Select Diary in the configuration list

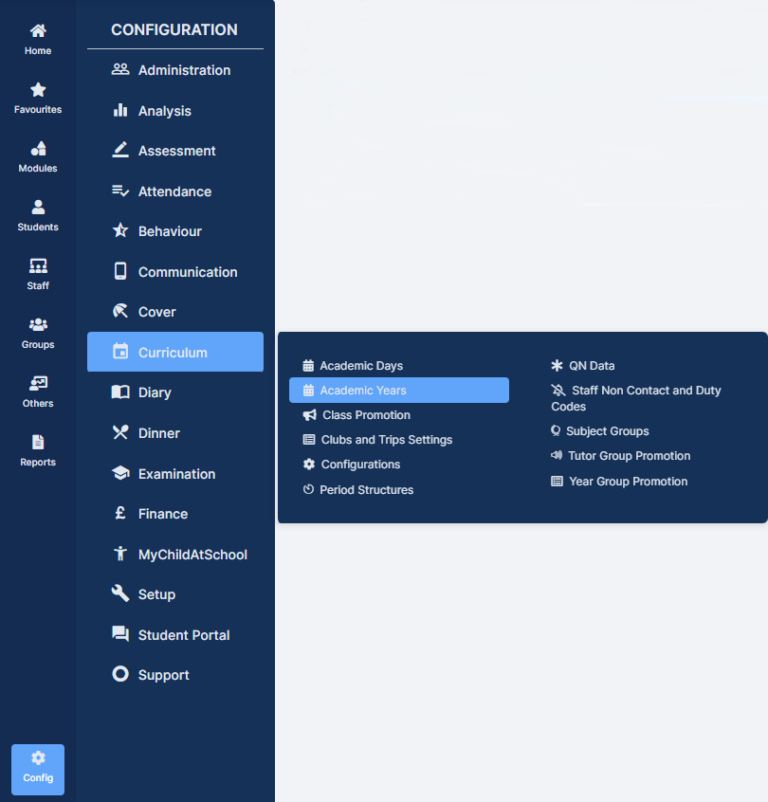(x=175, y=392)
